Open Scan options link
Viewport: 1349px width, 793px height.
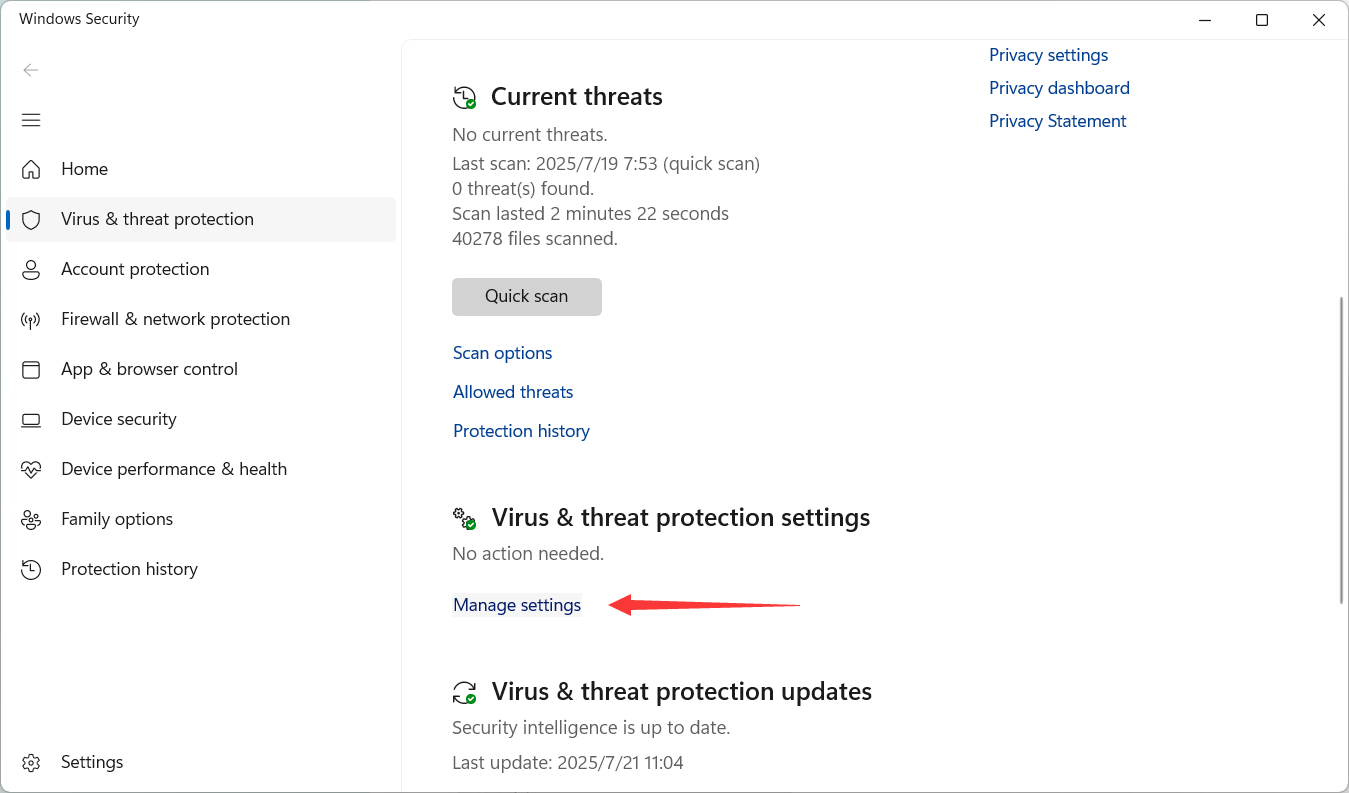(x=502, y=353)
